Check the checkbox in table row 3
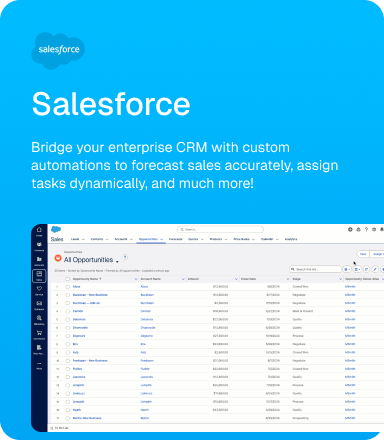 67,303
